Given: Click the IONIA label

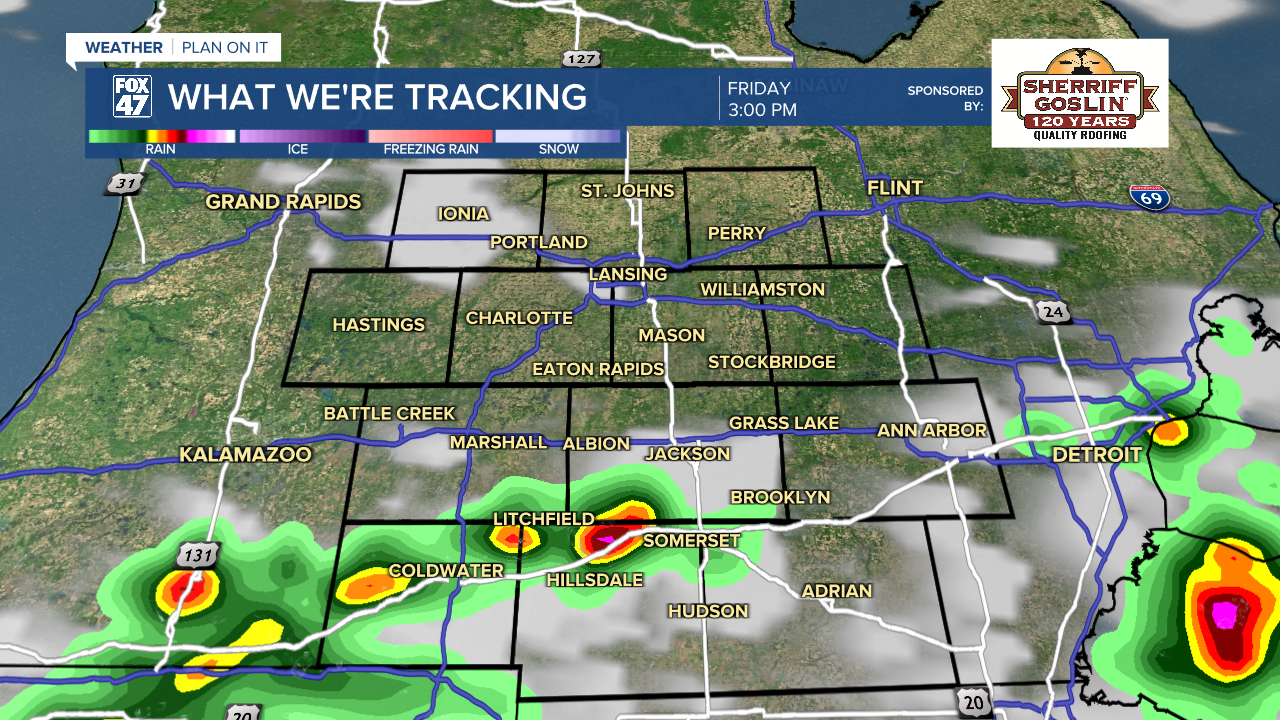Looking at the screenshot, I should click(464, 214).
